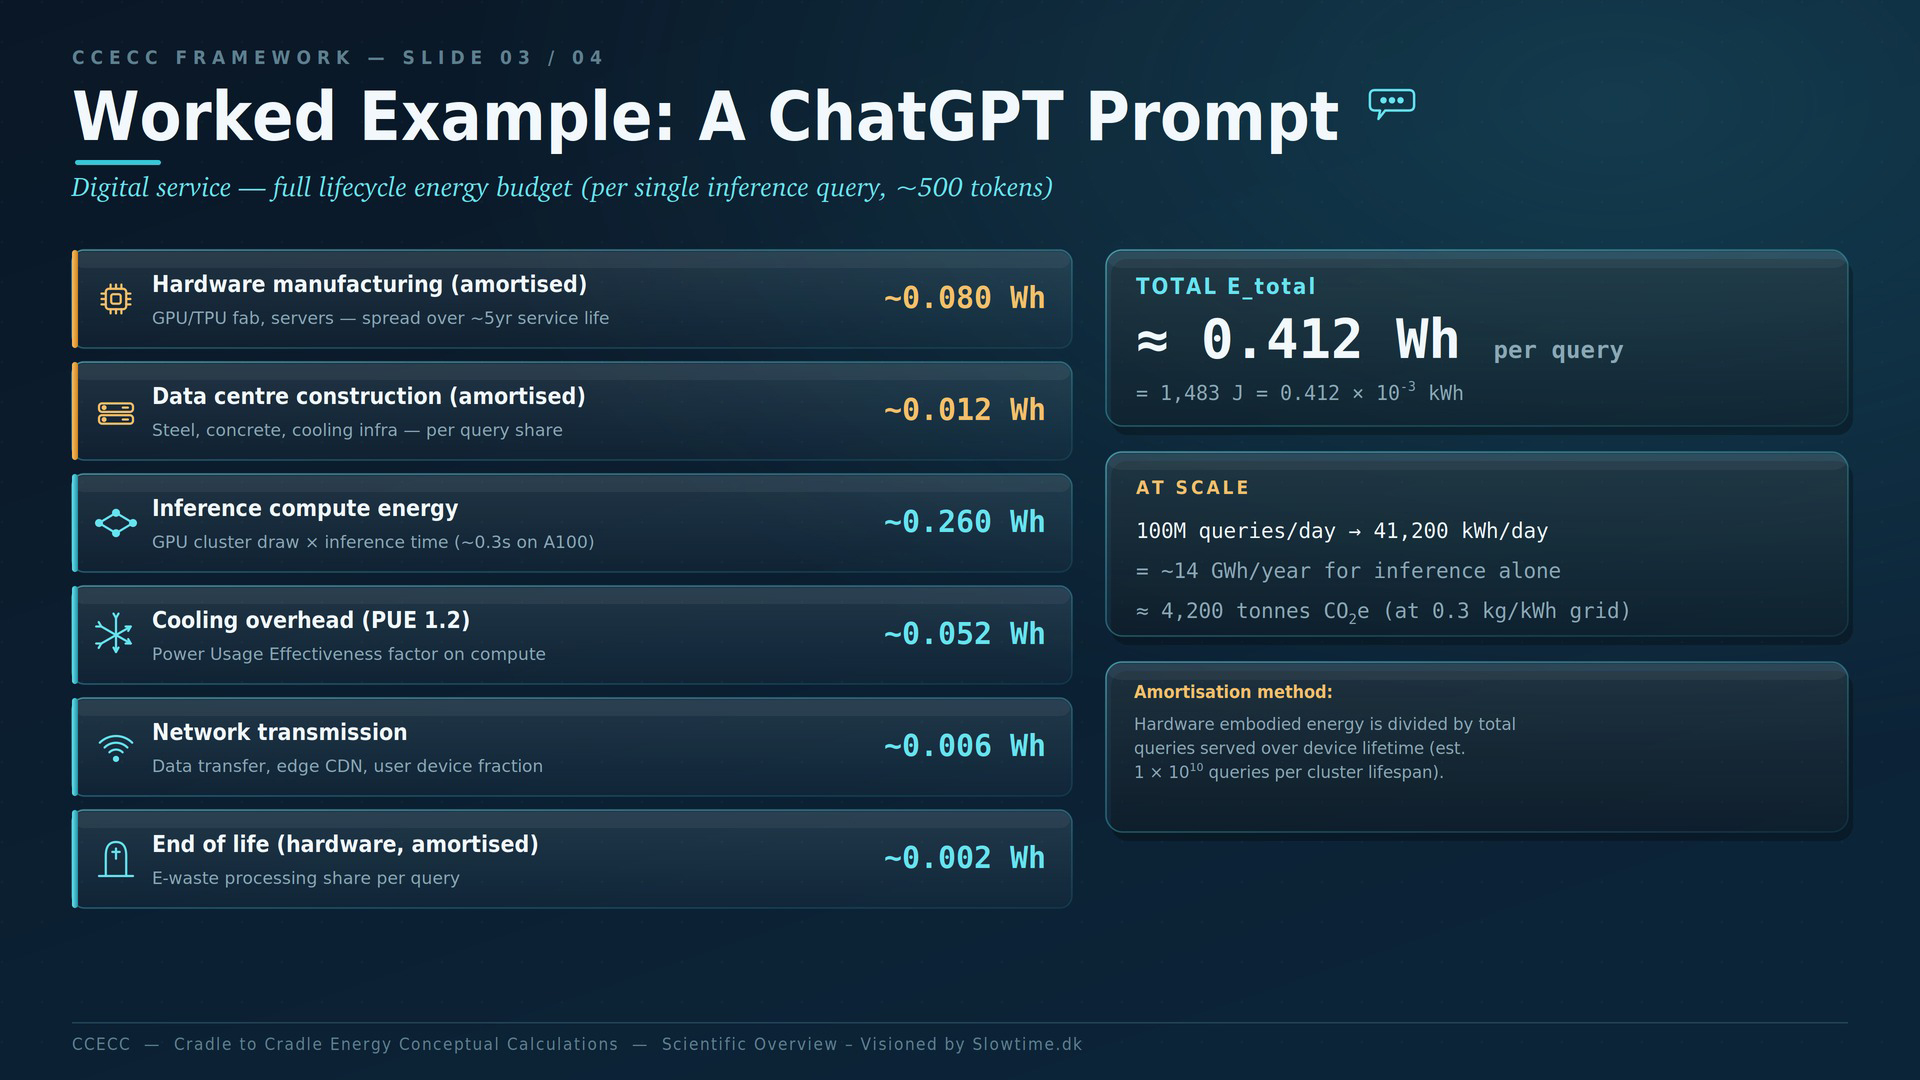Click the TOTAL E_total card label
Image resolution: width=1920 pixels, height=1080 pixels.
click(1225, 287)
